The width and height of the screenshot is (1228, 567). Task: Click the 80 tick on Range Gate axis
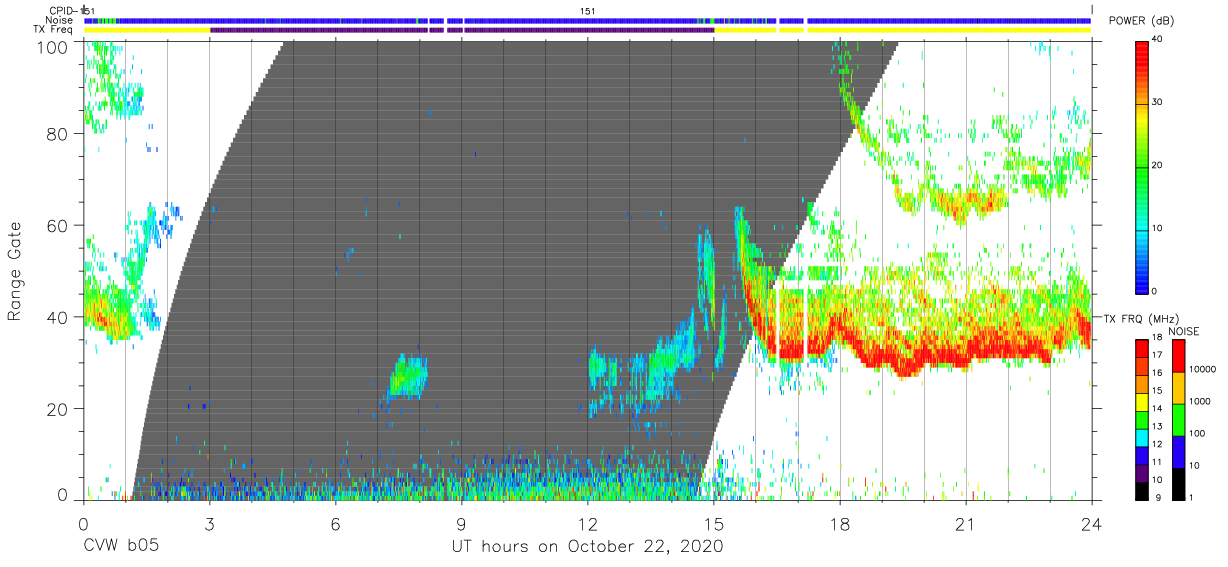pos(57,135)
